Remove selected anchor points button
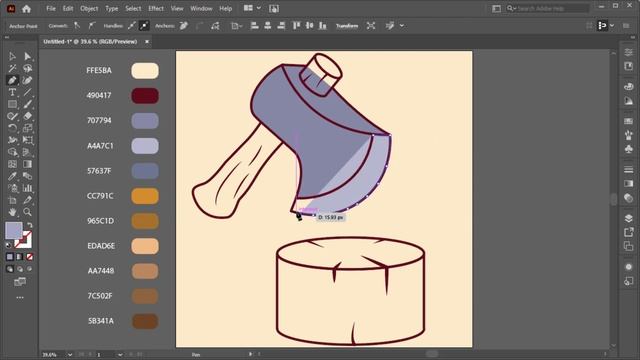The height and width of the screenshot is (360, 640). pyautogui.click(x=184, y=26)
